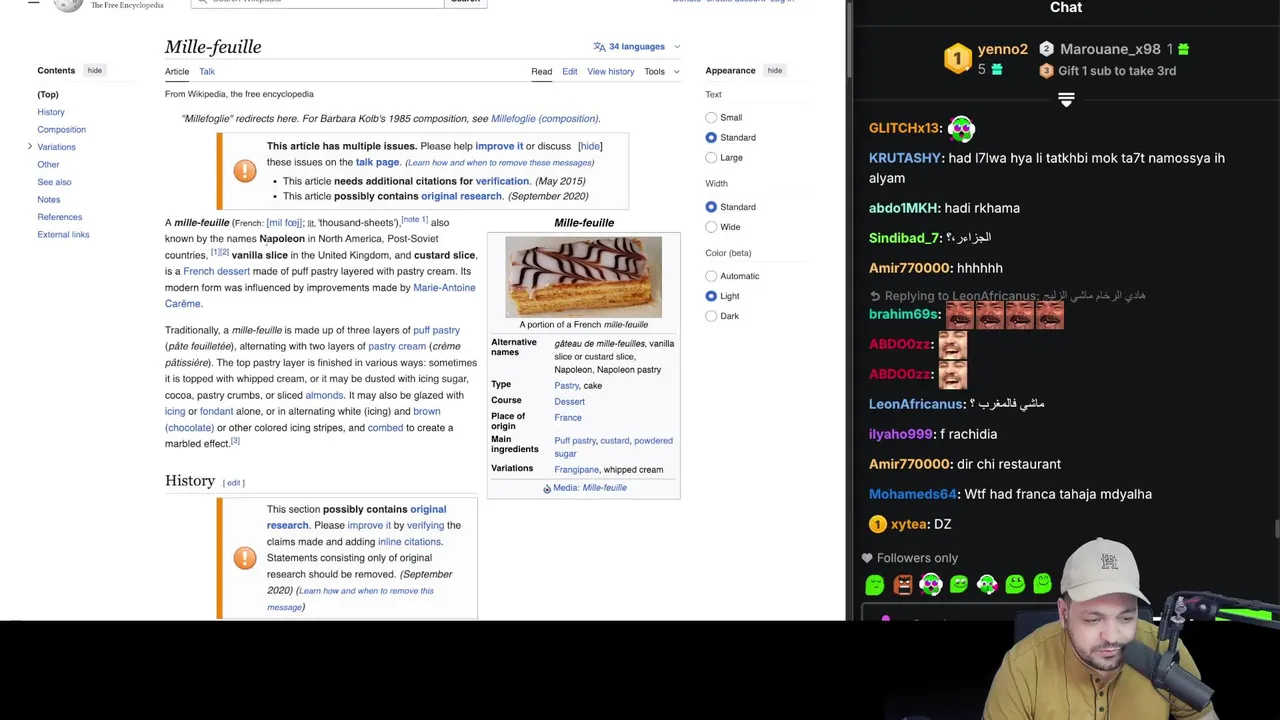Open the Tools dropdown menu

pyautogui.click(x=662, y=71)
